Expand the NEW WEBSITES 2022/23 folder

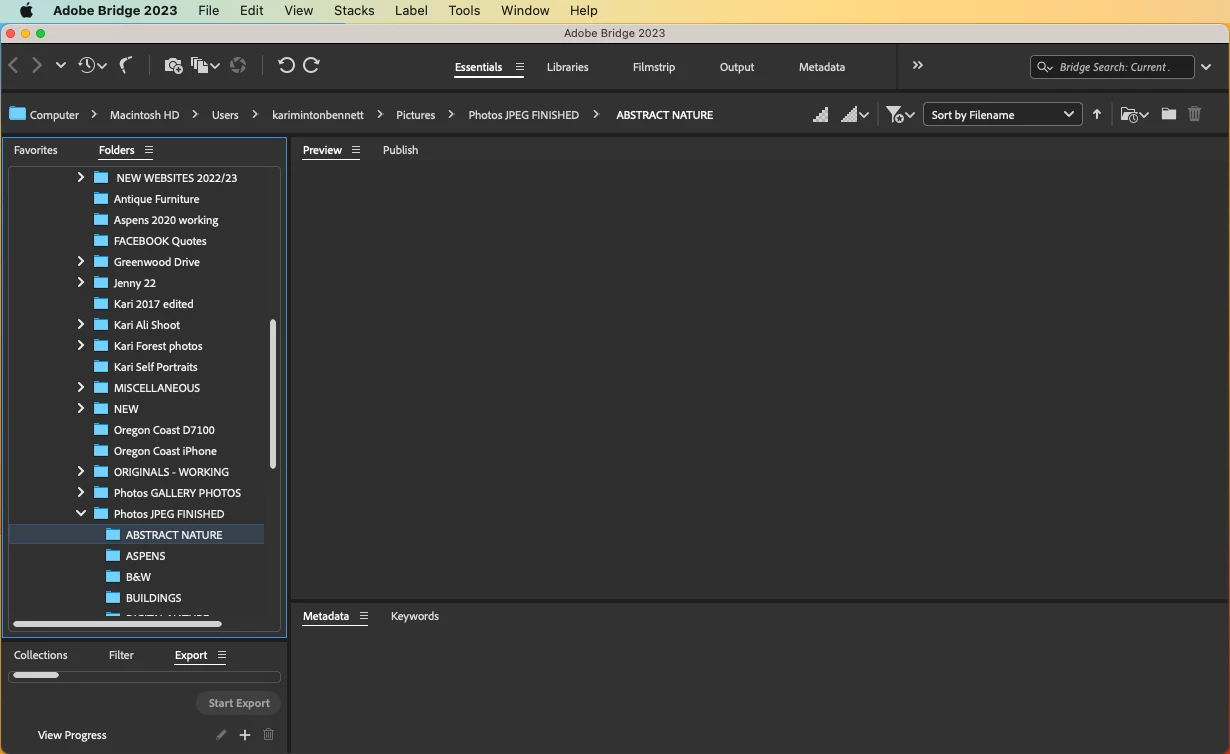point(81,178)
